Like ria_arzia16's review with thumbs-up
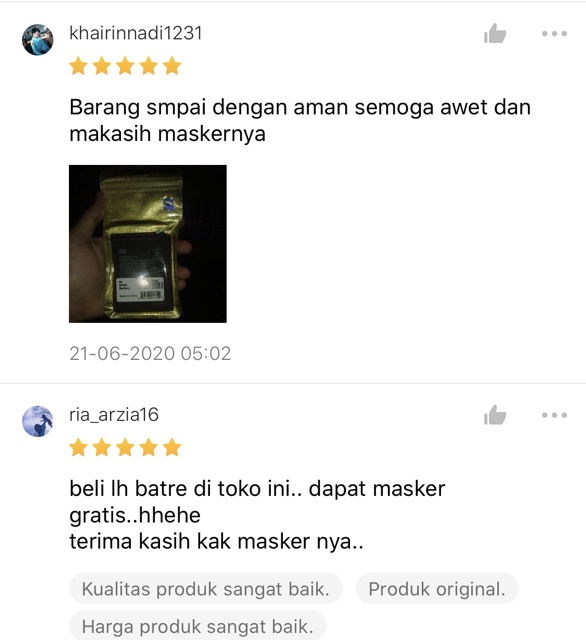Viewport: 586px width, 640px height. tap(495, 415)
